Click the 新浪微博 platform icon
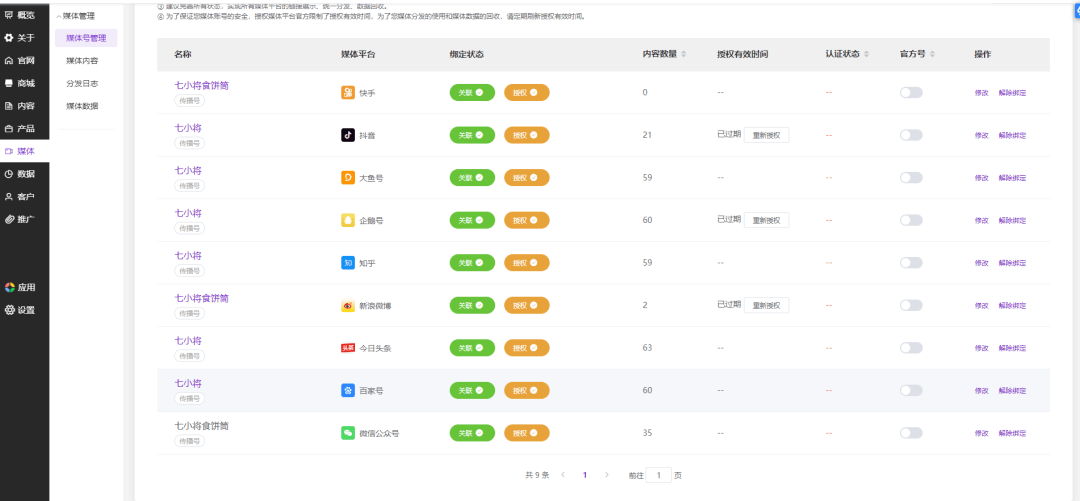Viewport: 1080px width, 501px height. (x=348, y=305)
